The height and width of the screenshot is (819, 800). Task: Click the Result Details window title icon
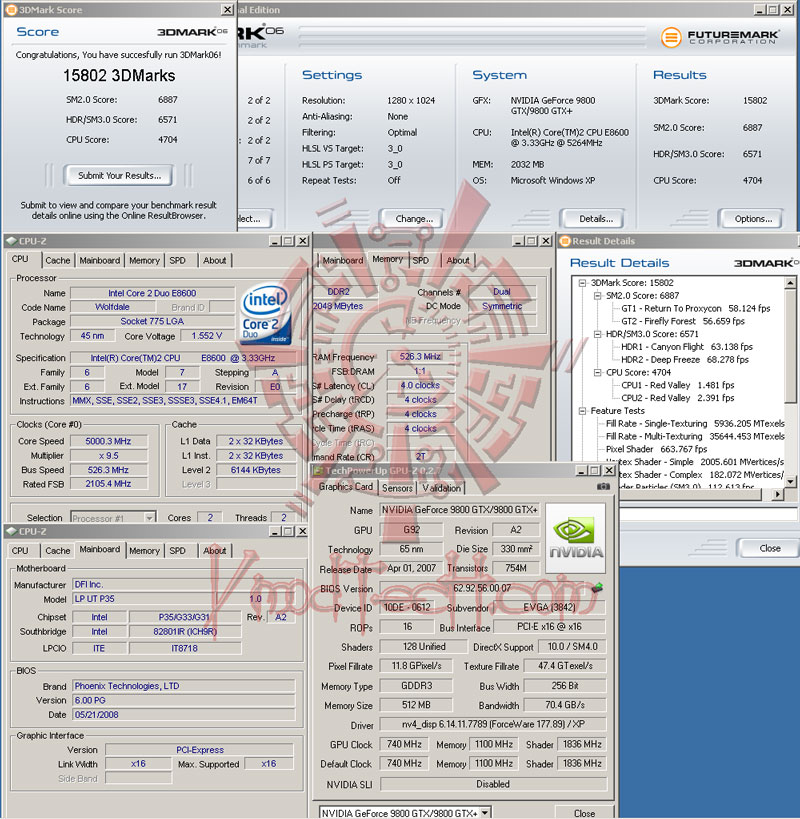click(564, 241)
